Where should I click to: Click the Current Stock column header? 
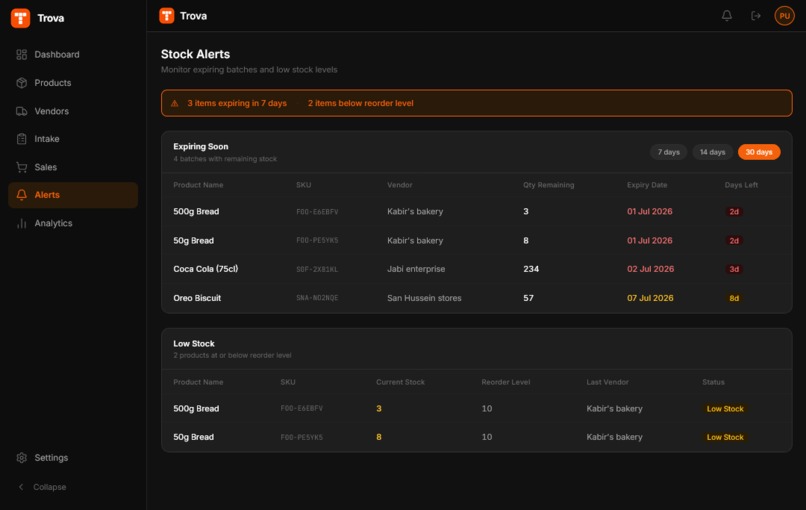[x=400, y=382]
